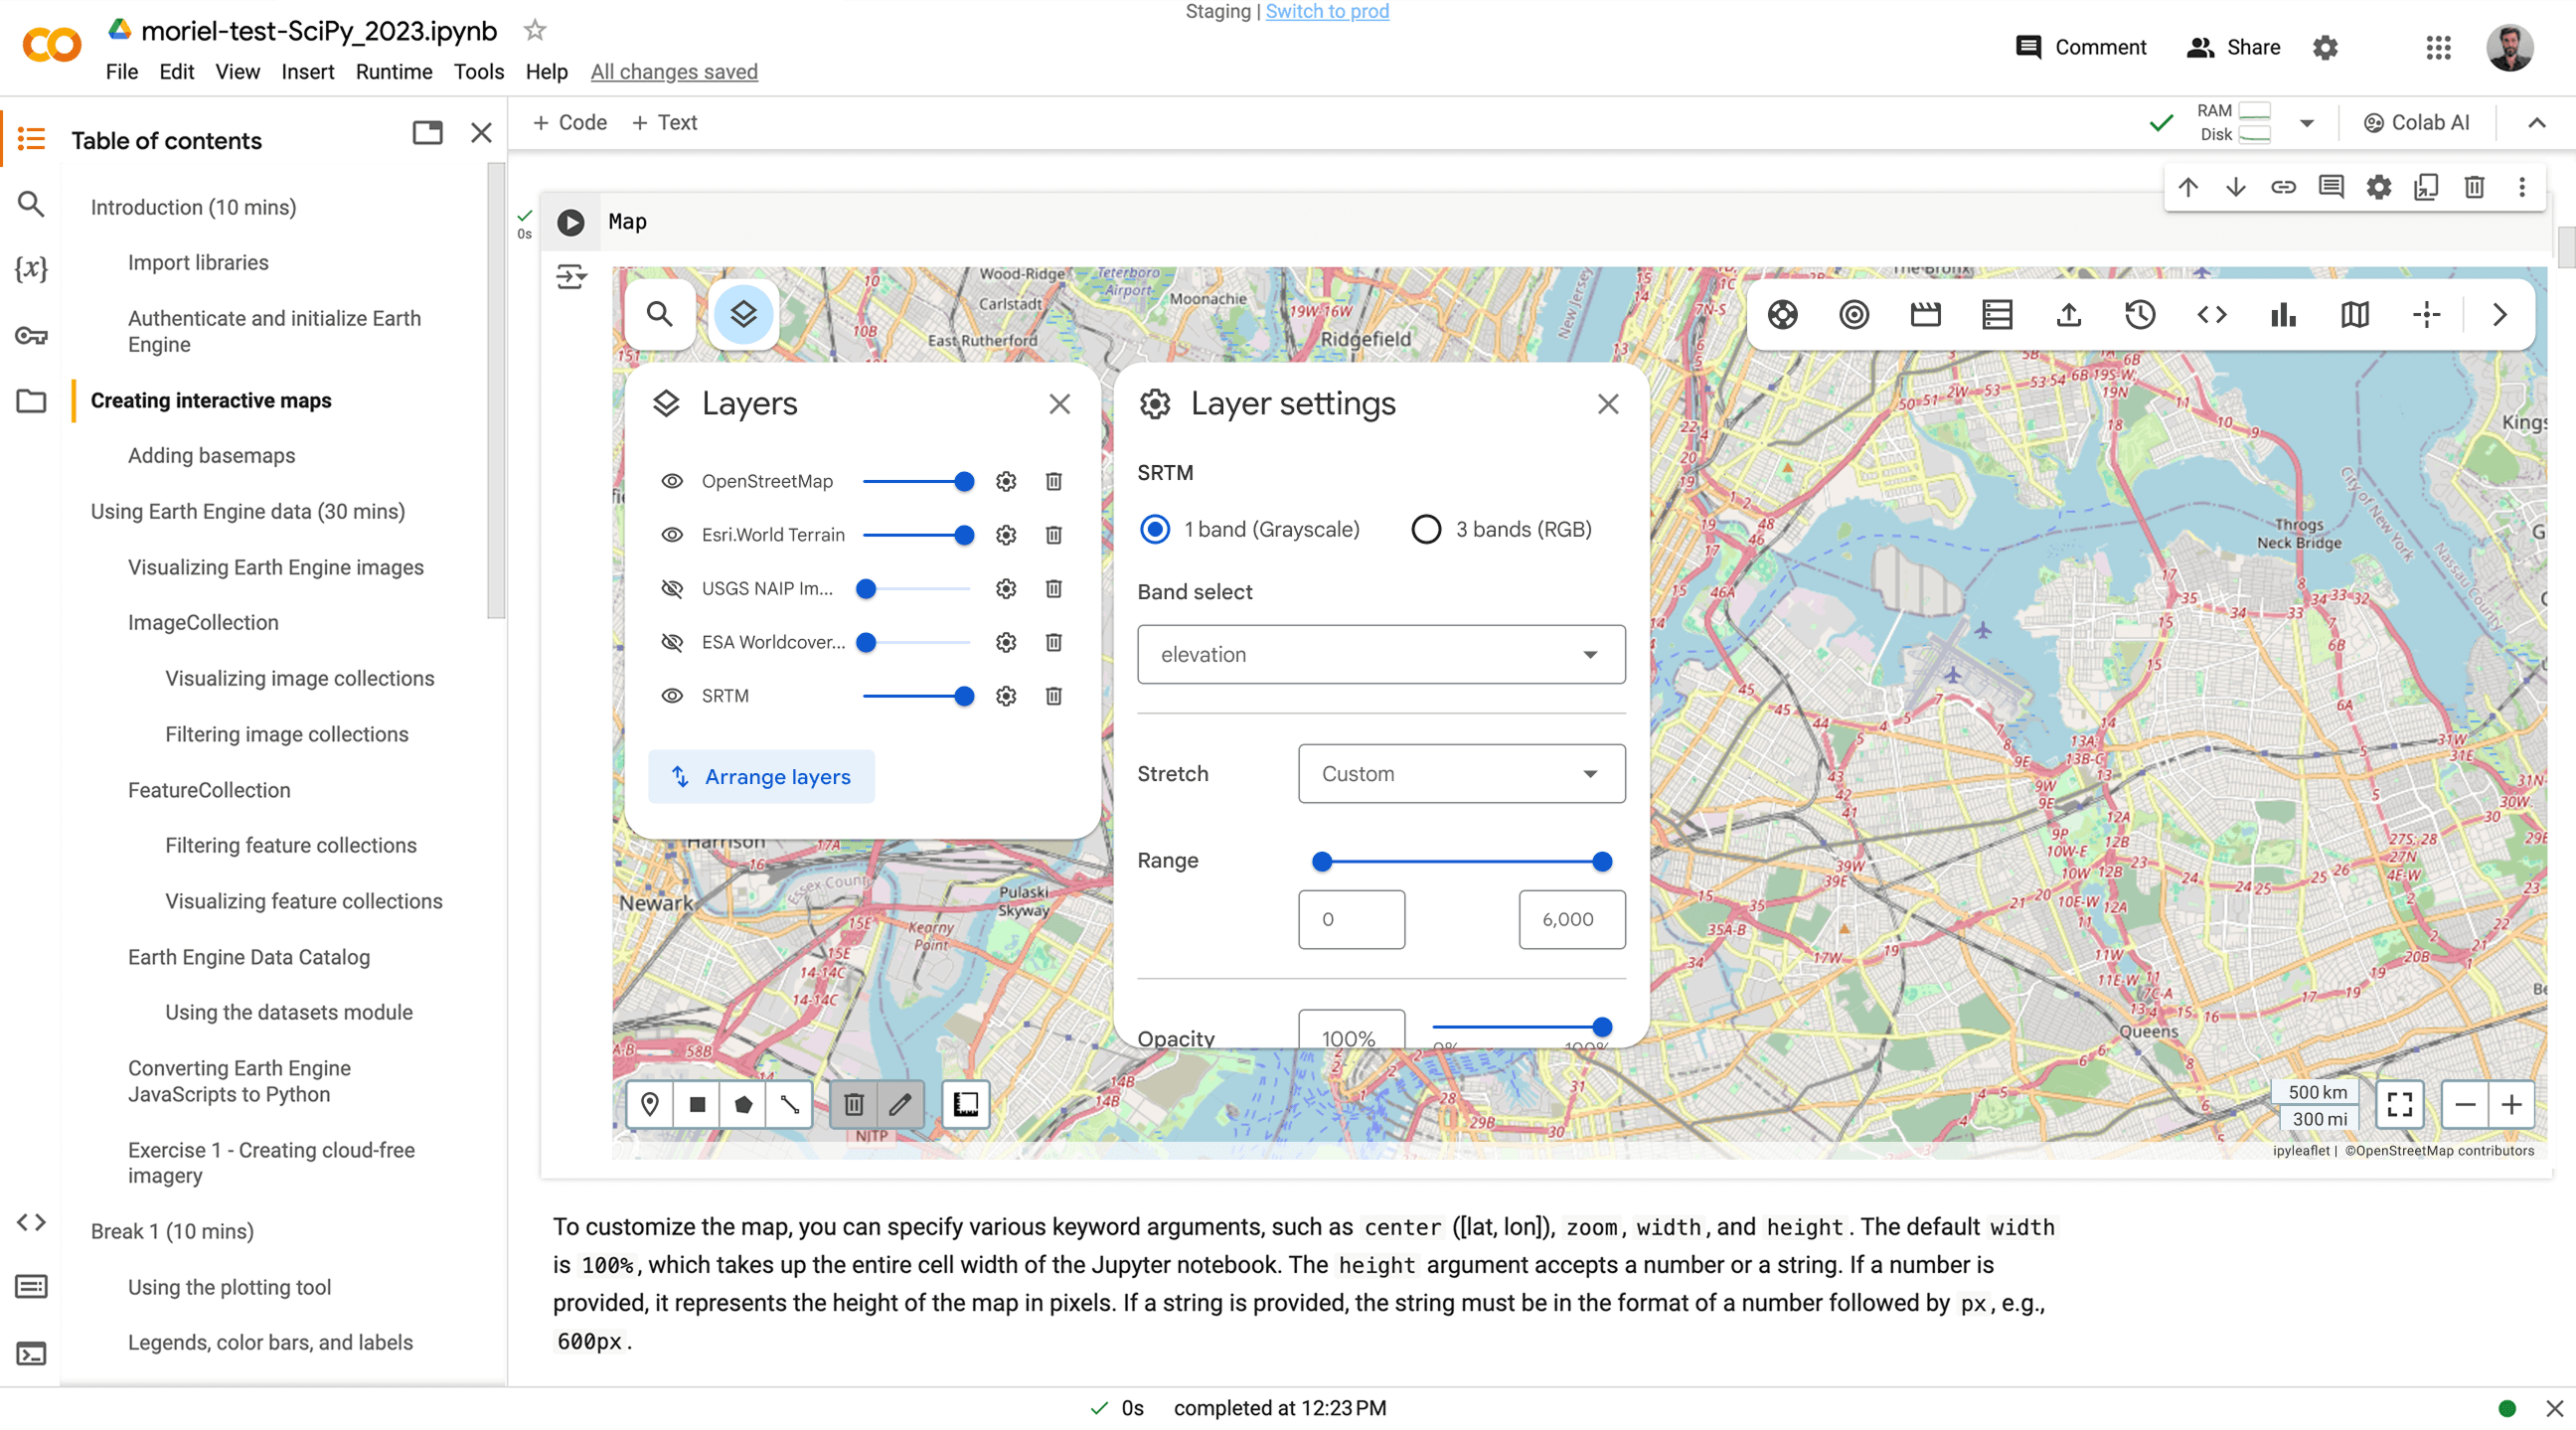
Task: Expand the RAM and Disk runtime dropdown arrow
Action: (x=2307, y=123)
